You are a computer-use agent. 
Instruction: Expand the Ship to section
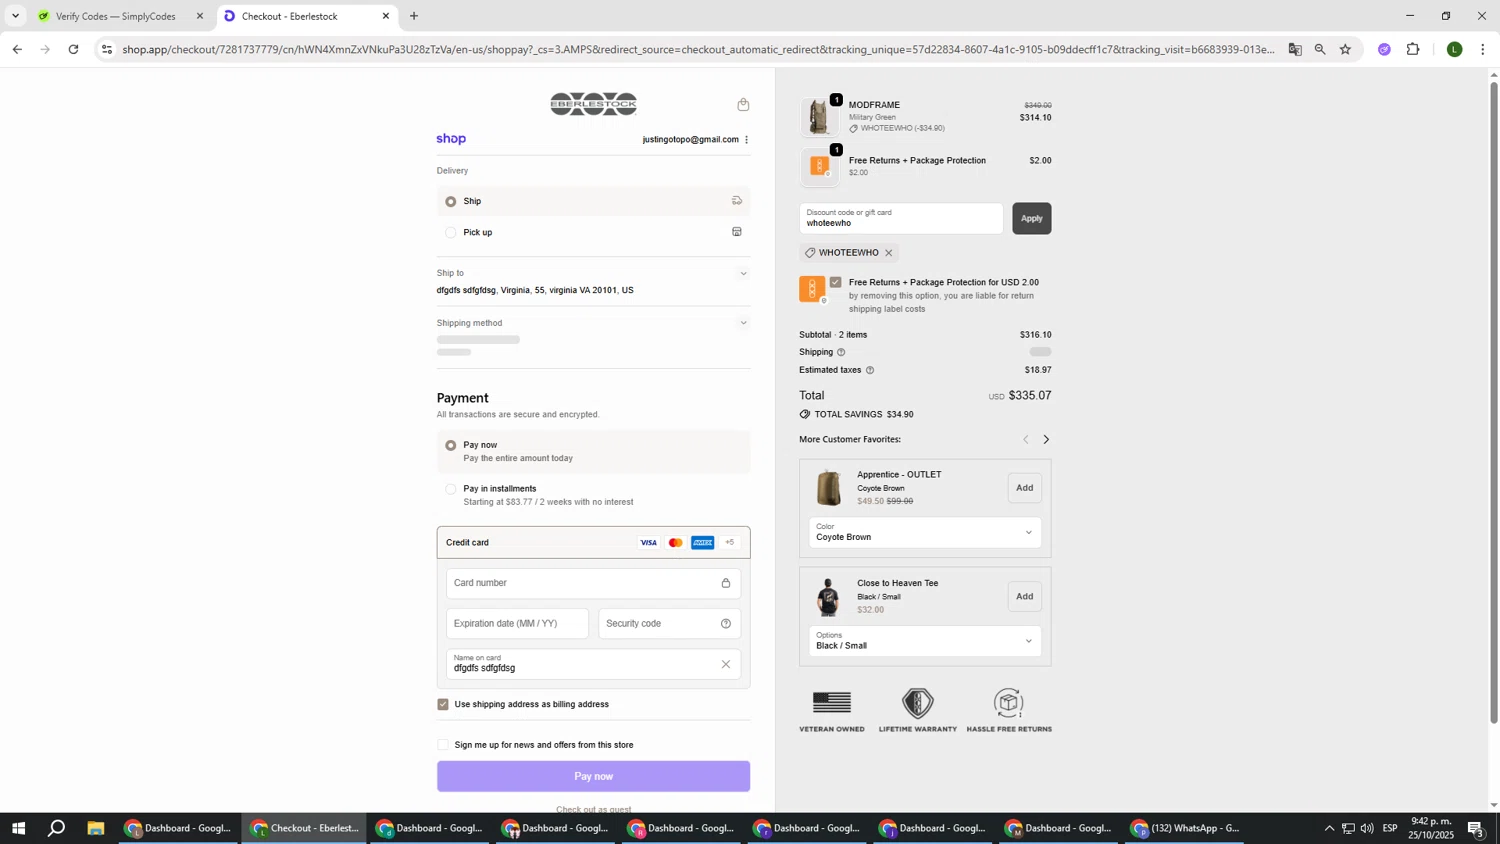tap(742, 273)
